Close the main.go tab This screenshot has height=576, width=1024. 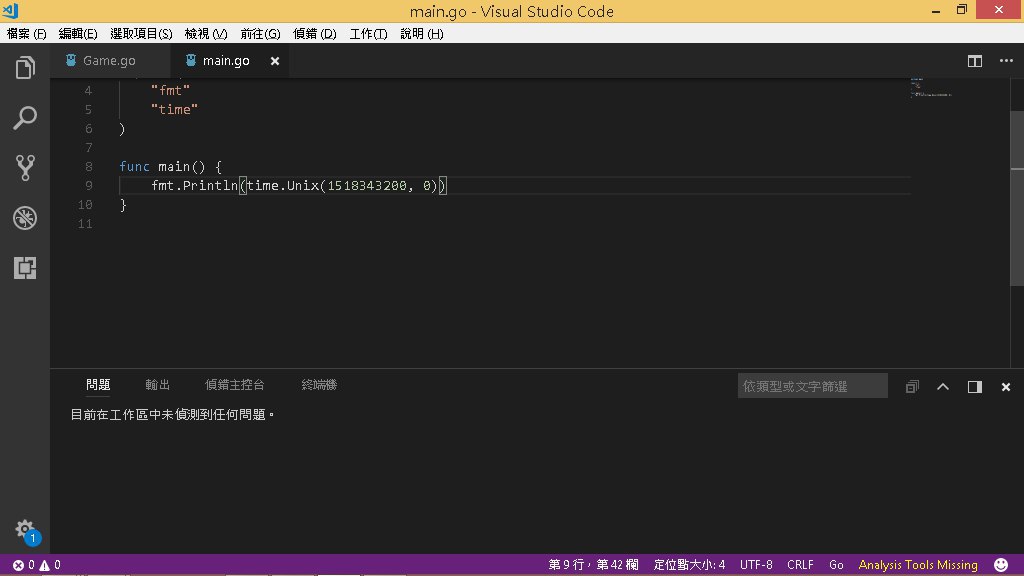point(275,61)
